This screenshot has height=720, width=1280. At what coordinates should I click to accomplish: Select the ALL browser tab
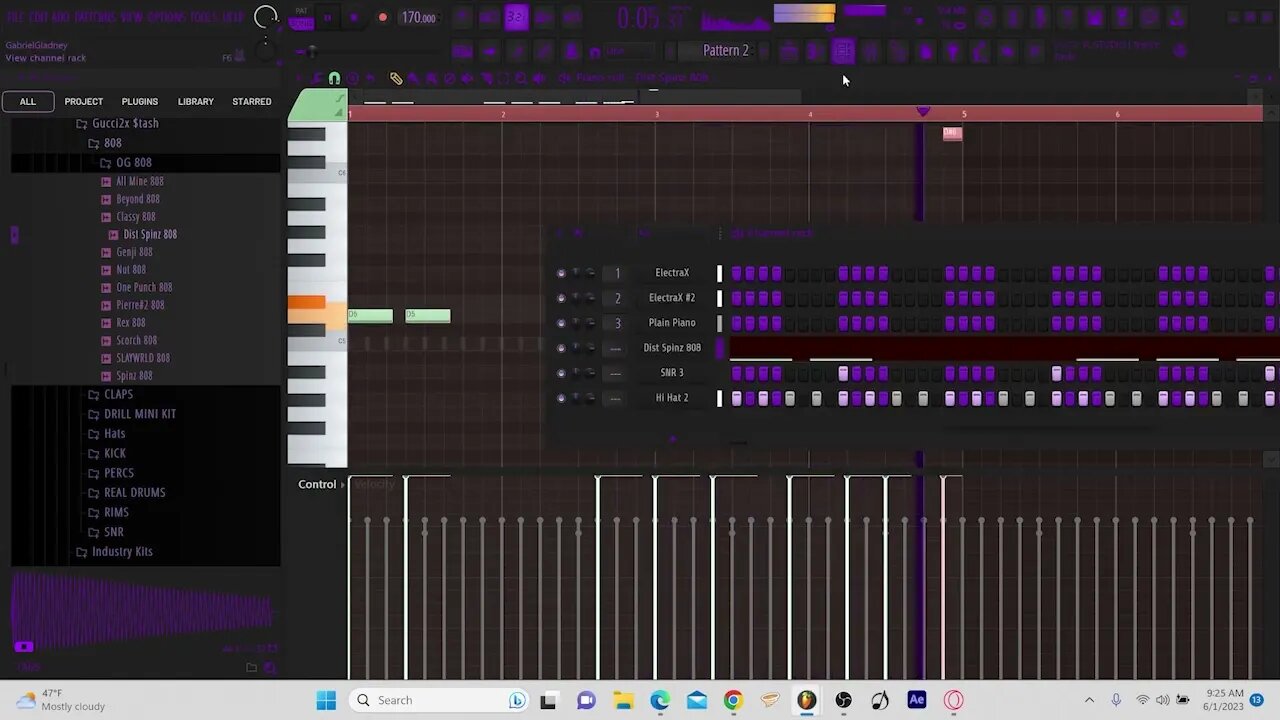(x=28, y=101)
